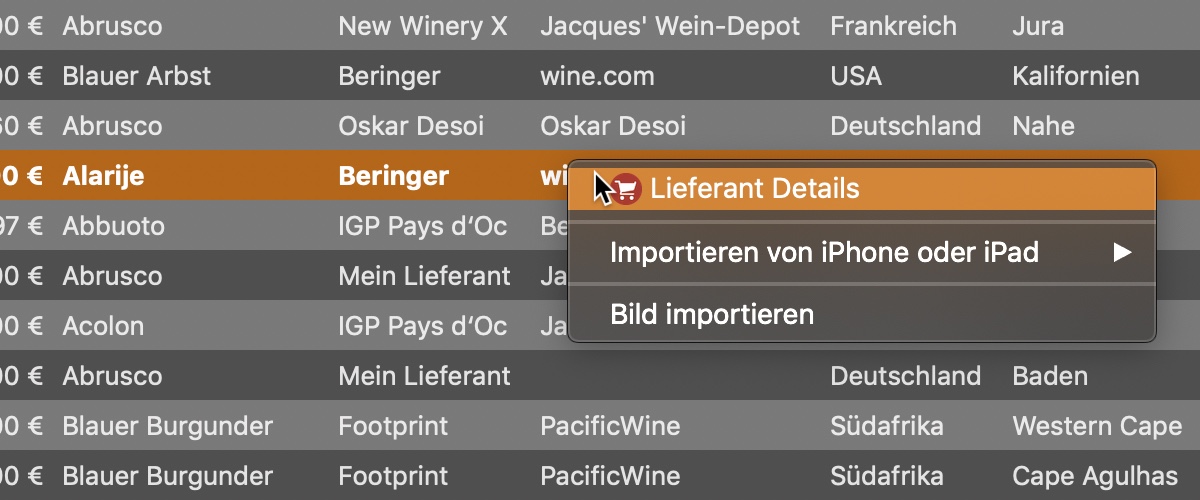Select the Blauer Arbst row

pyautogui.click(x=600, y=75)
